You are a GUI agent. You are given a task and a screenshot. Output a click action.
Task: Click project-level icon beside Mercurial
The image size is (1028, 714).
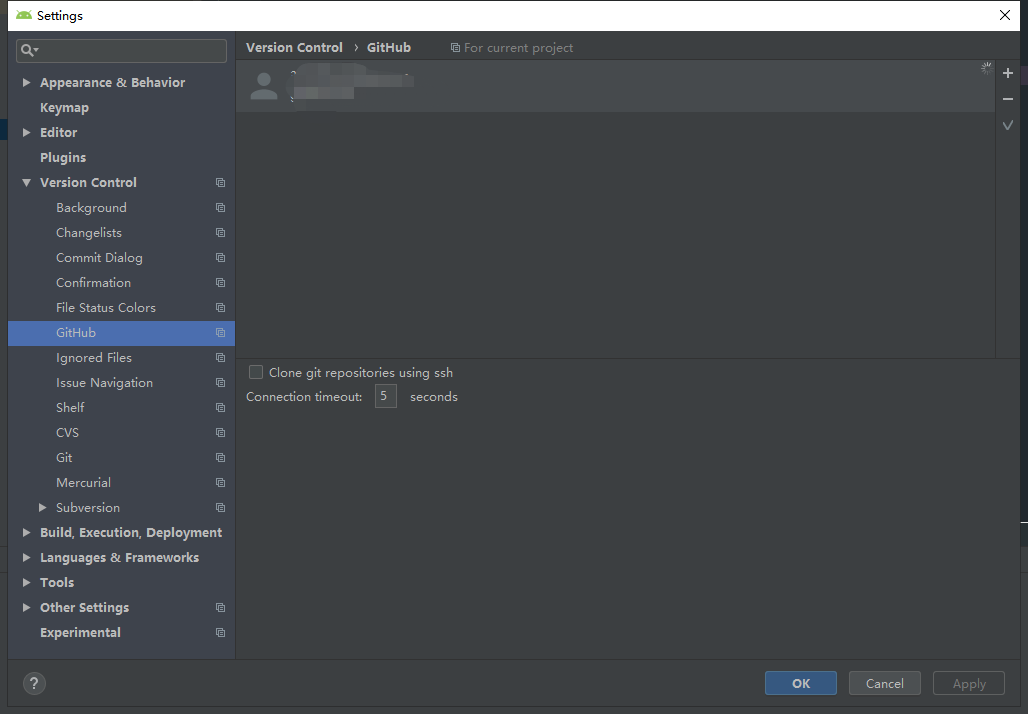220,483
